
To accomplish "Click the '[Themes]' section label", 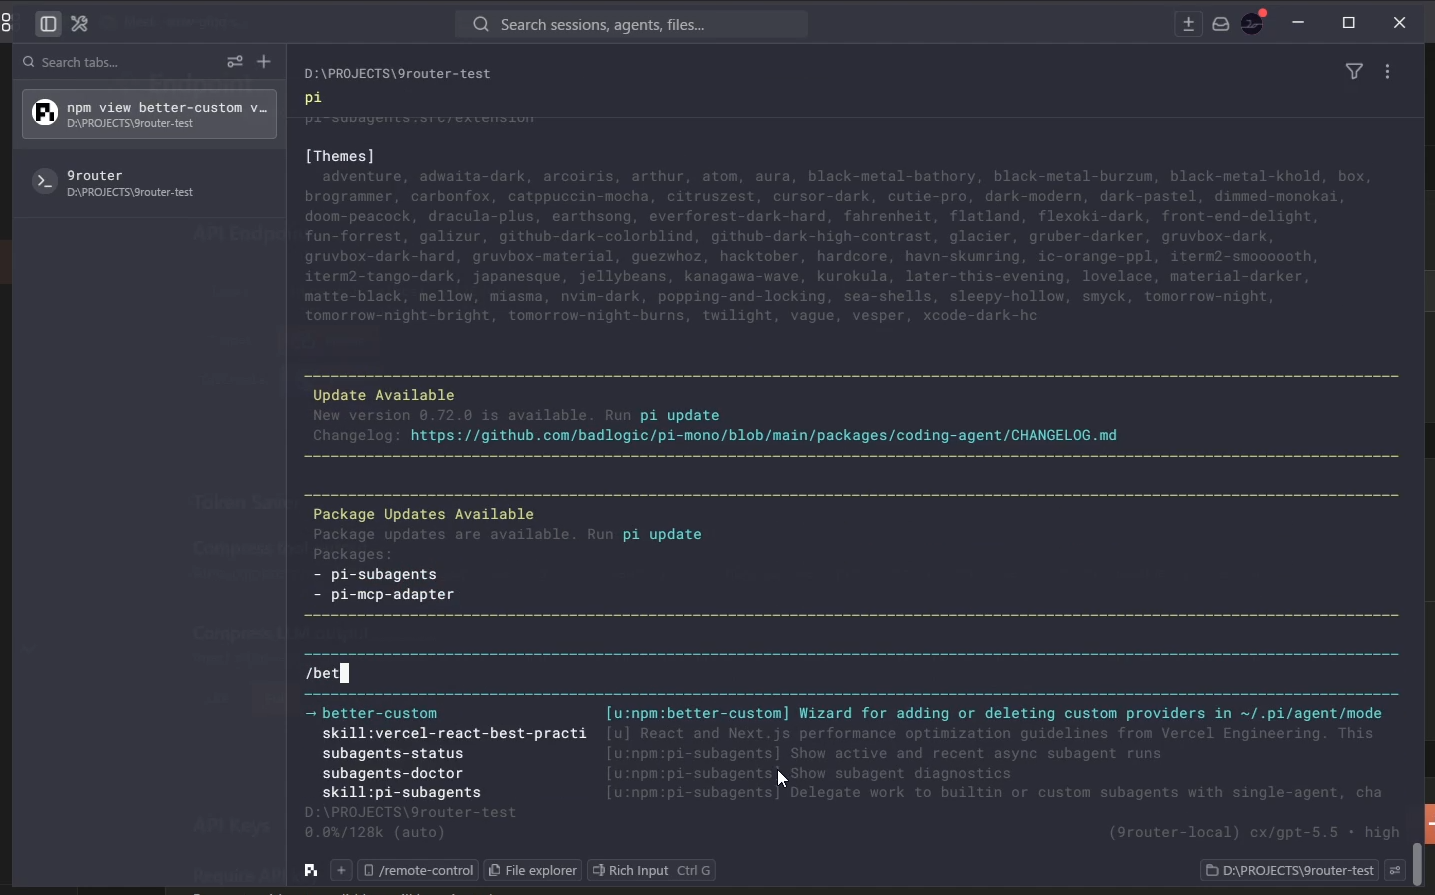I will click(x=340, y=157).
